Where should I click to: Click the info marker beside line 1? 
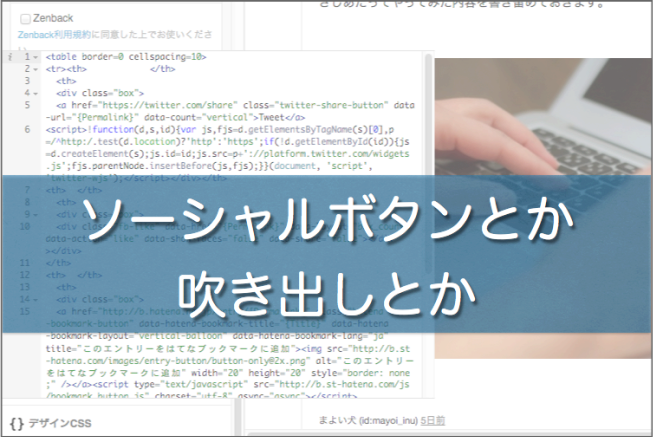coord(10,57)
